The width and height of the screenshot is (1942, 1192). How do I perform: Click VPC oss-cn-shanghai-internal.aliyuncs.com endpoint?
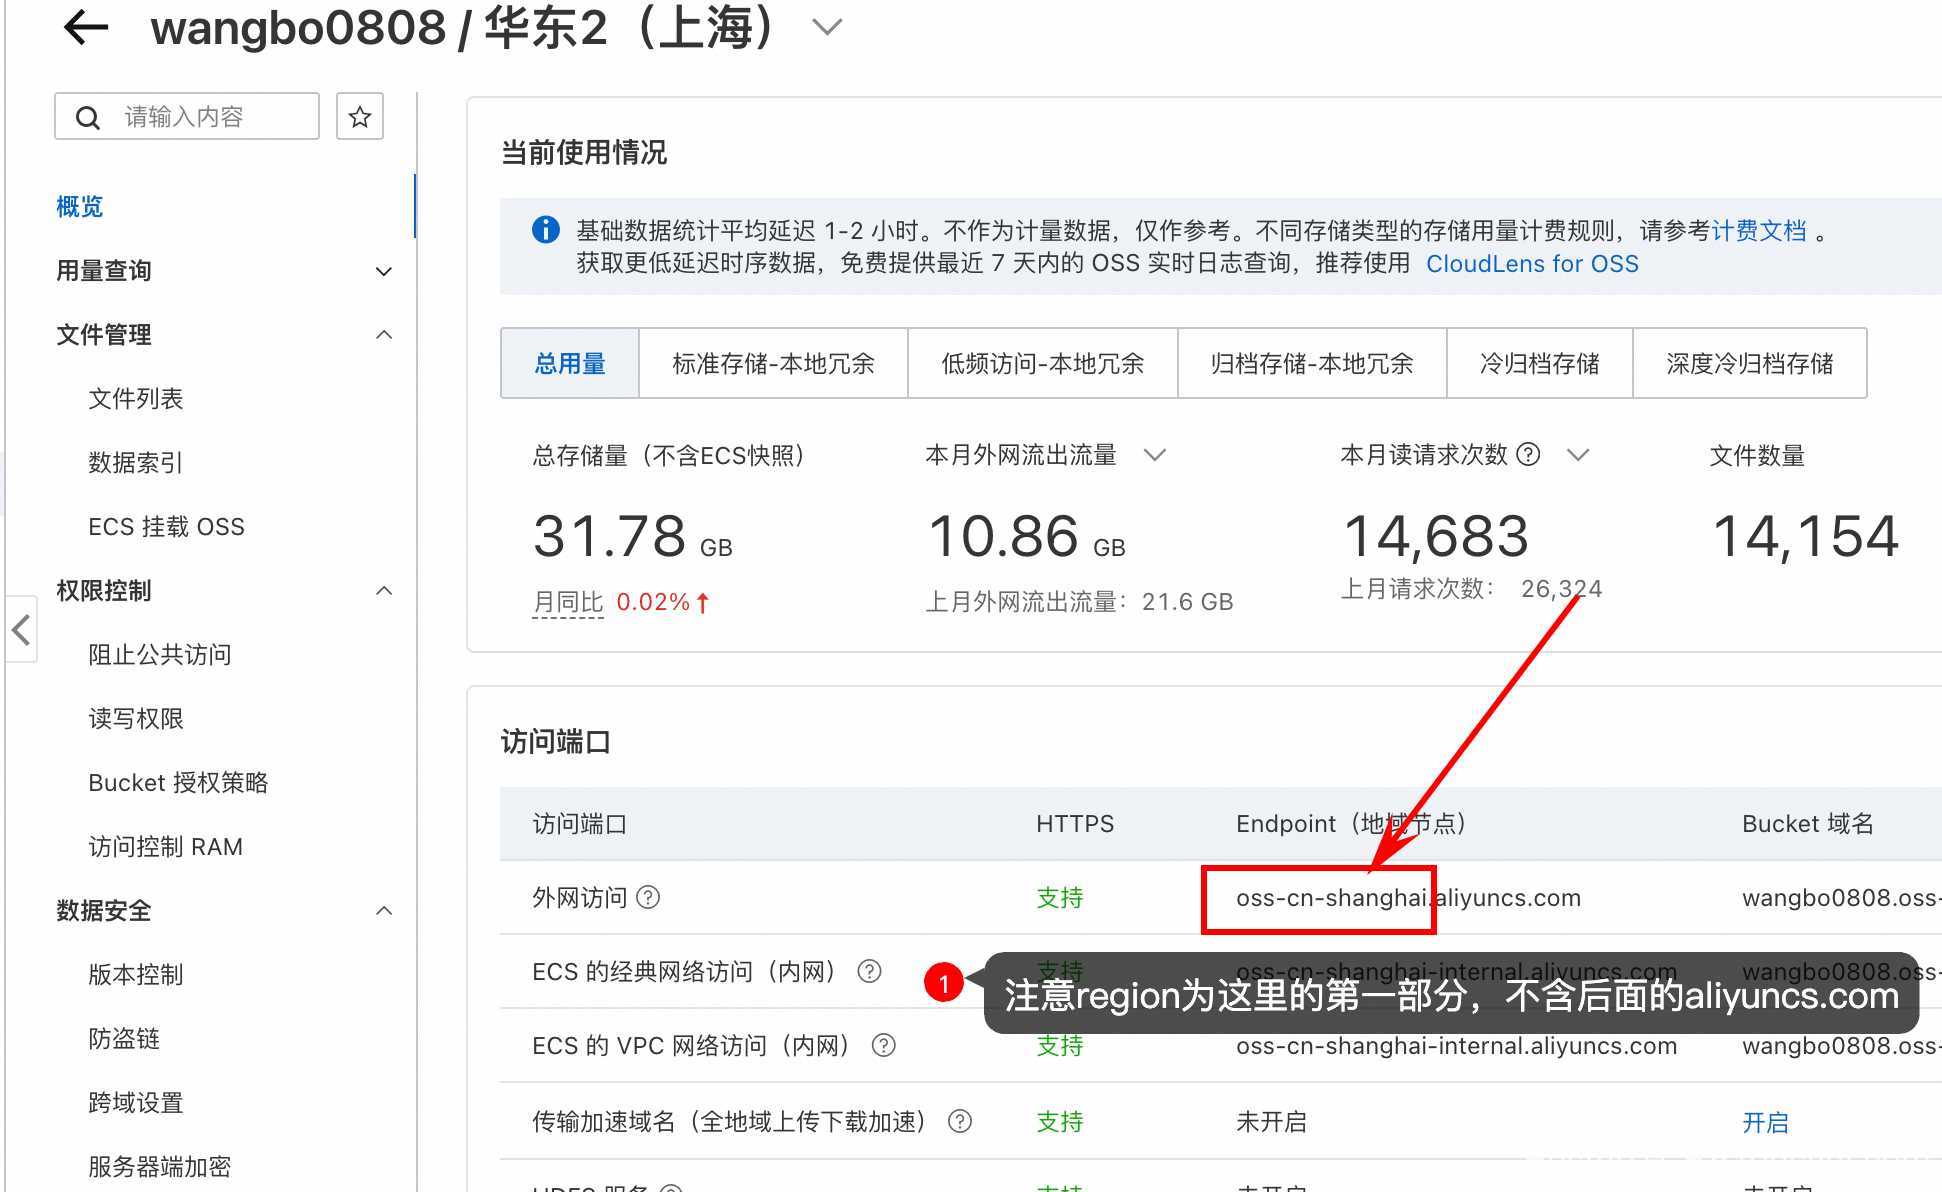click(1456, 1046)
